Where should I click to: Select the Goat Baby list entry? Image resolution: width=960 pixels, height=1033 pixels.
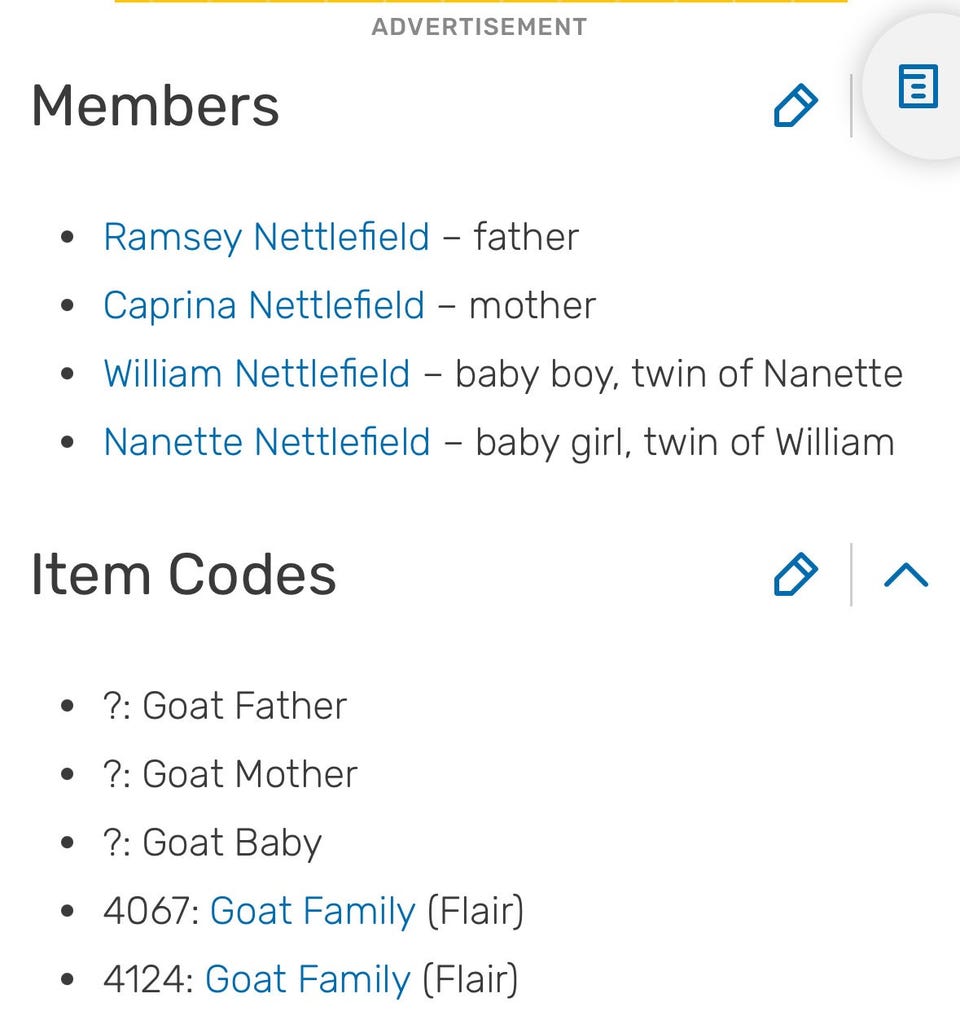coord(212,843)
